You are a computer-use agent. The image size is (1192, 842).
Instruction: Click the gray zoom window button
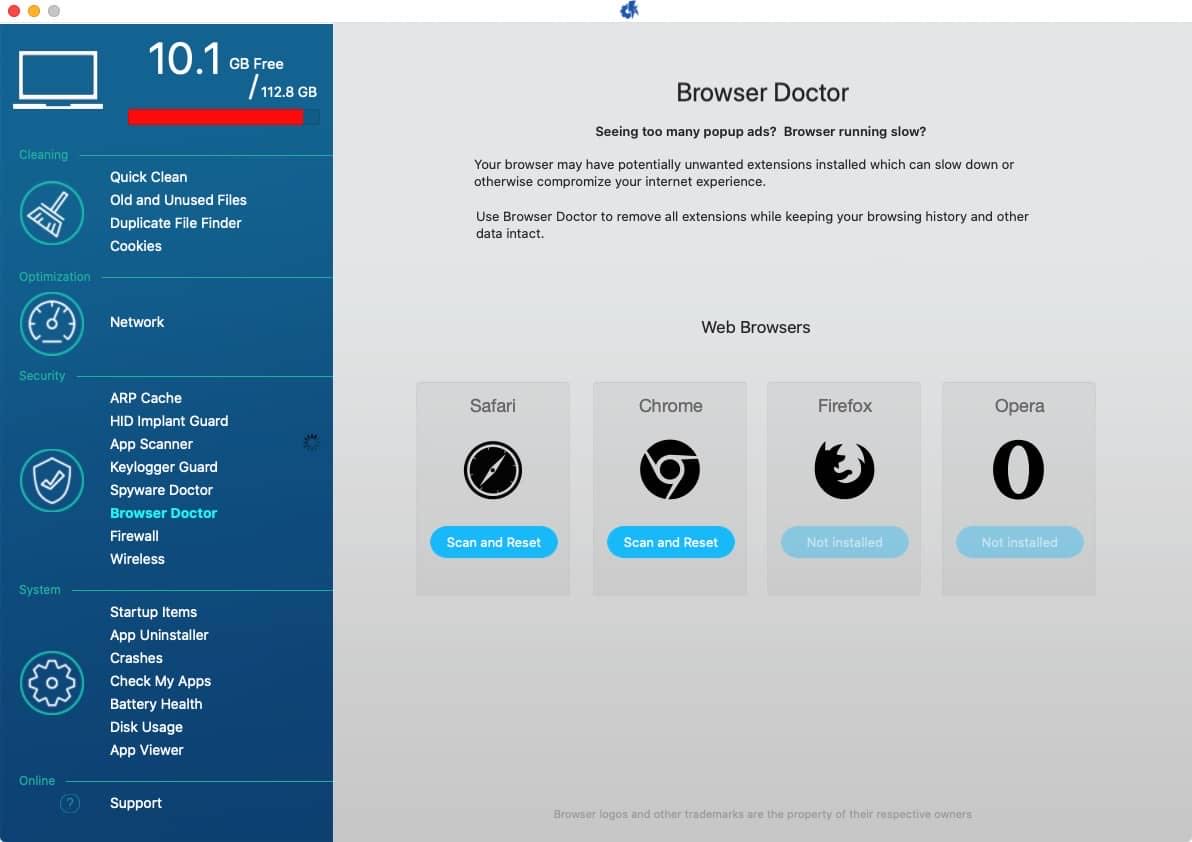pos(54,11)
